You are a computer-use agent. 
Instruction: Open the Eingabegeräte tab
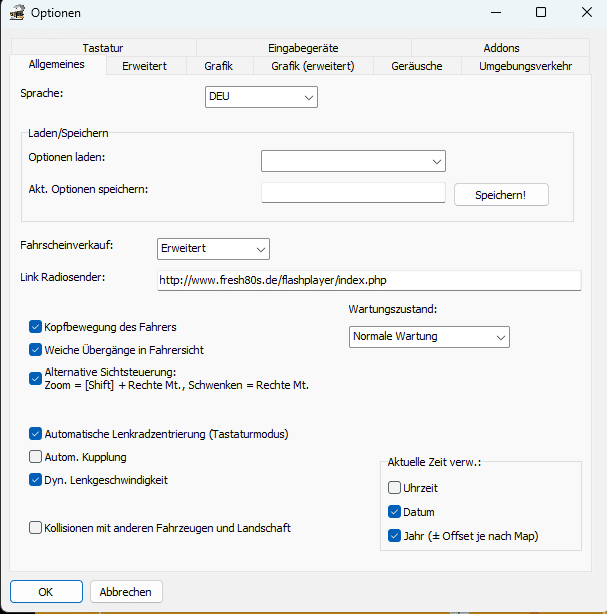(x=303, y=47)
